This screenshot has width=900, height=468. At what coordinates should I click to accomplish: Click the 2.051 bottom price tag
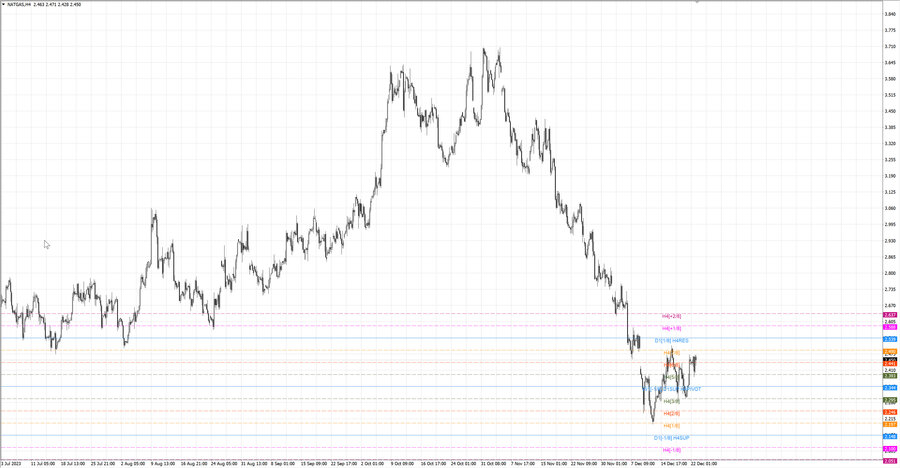(890, 461)
